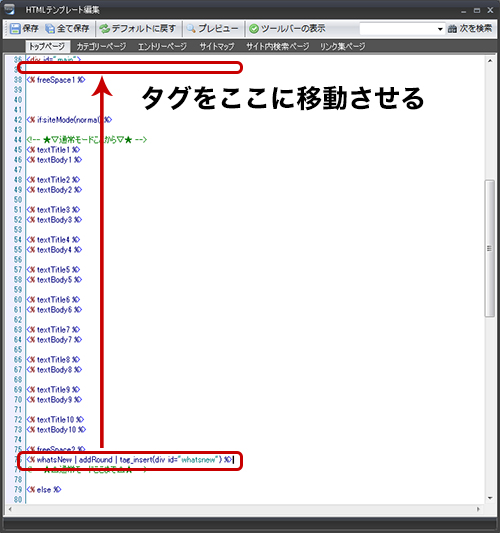Go to the リンク集ページ tab
Screen dimensions: 500x533
click(342, 47)
